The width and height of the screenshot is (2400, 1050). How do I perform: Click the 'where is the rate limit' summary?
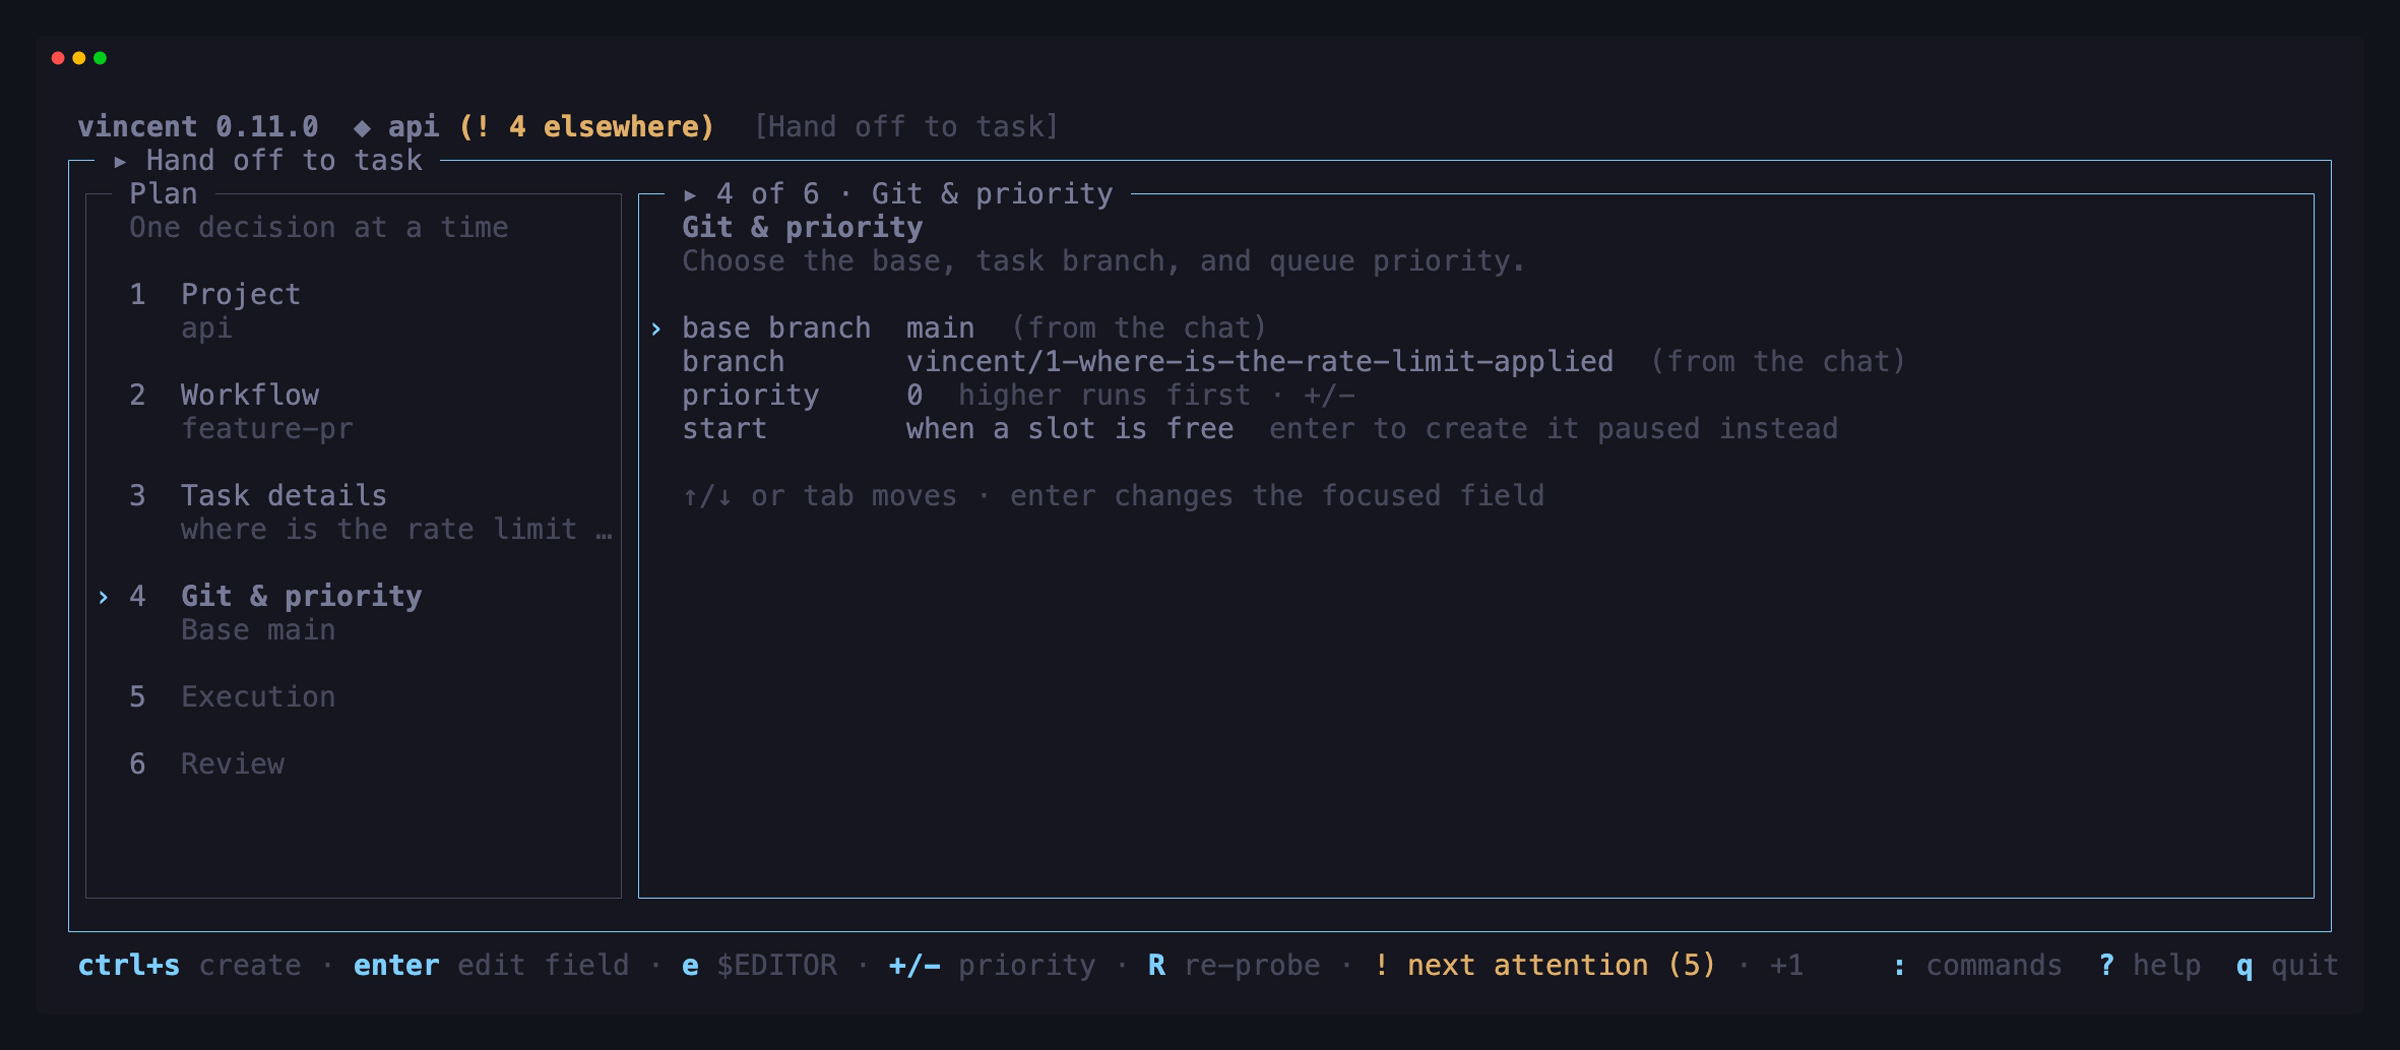pyautogui.click(x=396, y=529)
